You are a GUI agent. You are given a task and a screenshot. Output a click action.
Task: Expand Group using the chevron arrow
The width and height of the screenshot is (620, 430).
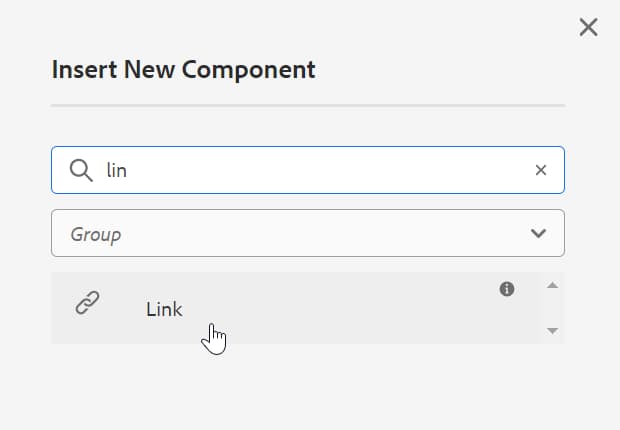pyautogui.click(x=538, y=233)
